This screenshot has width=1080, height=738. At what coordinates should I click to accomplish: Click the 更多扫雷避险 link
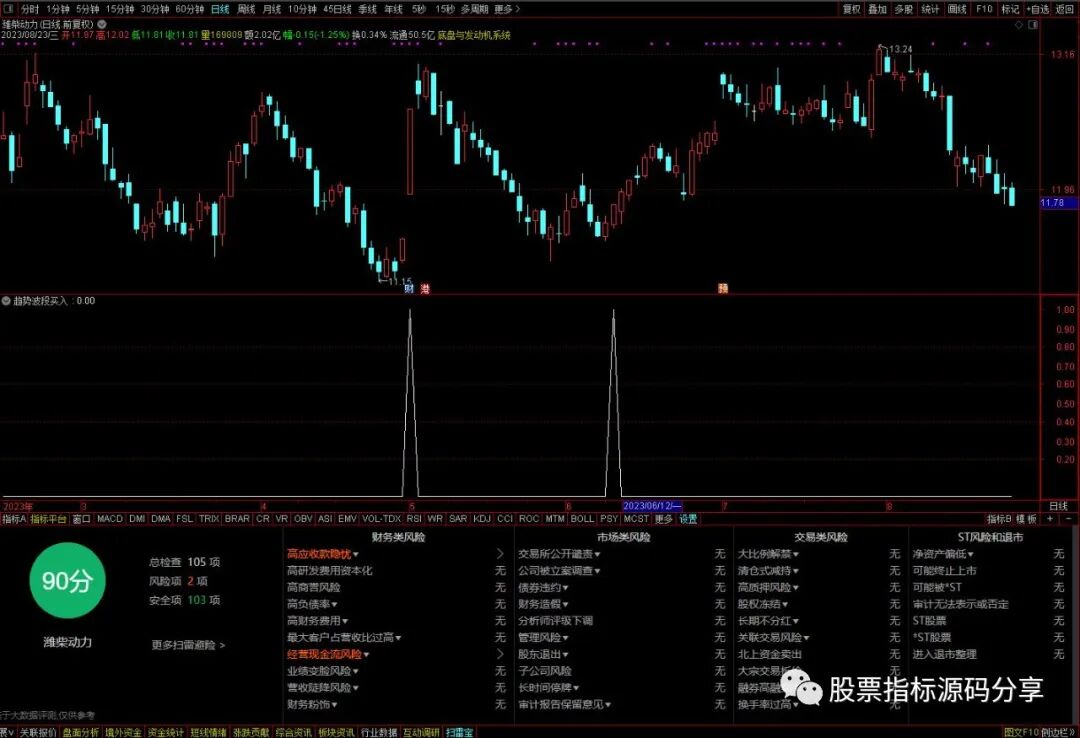[x=188, y=646]
